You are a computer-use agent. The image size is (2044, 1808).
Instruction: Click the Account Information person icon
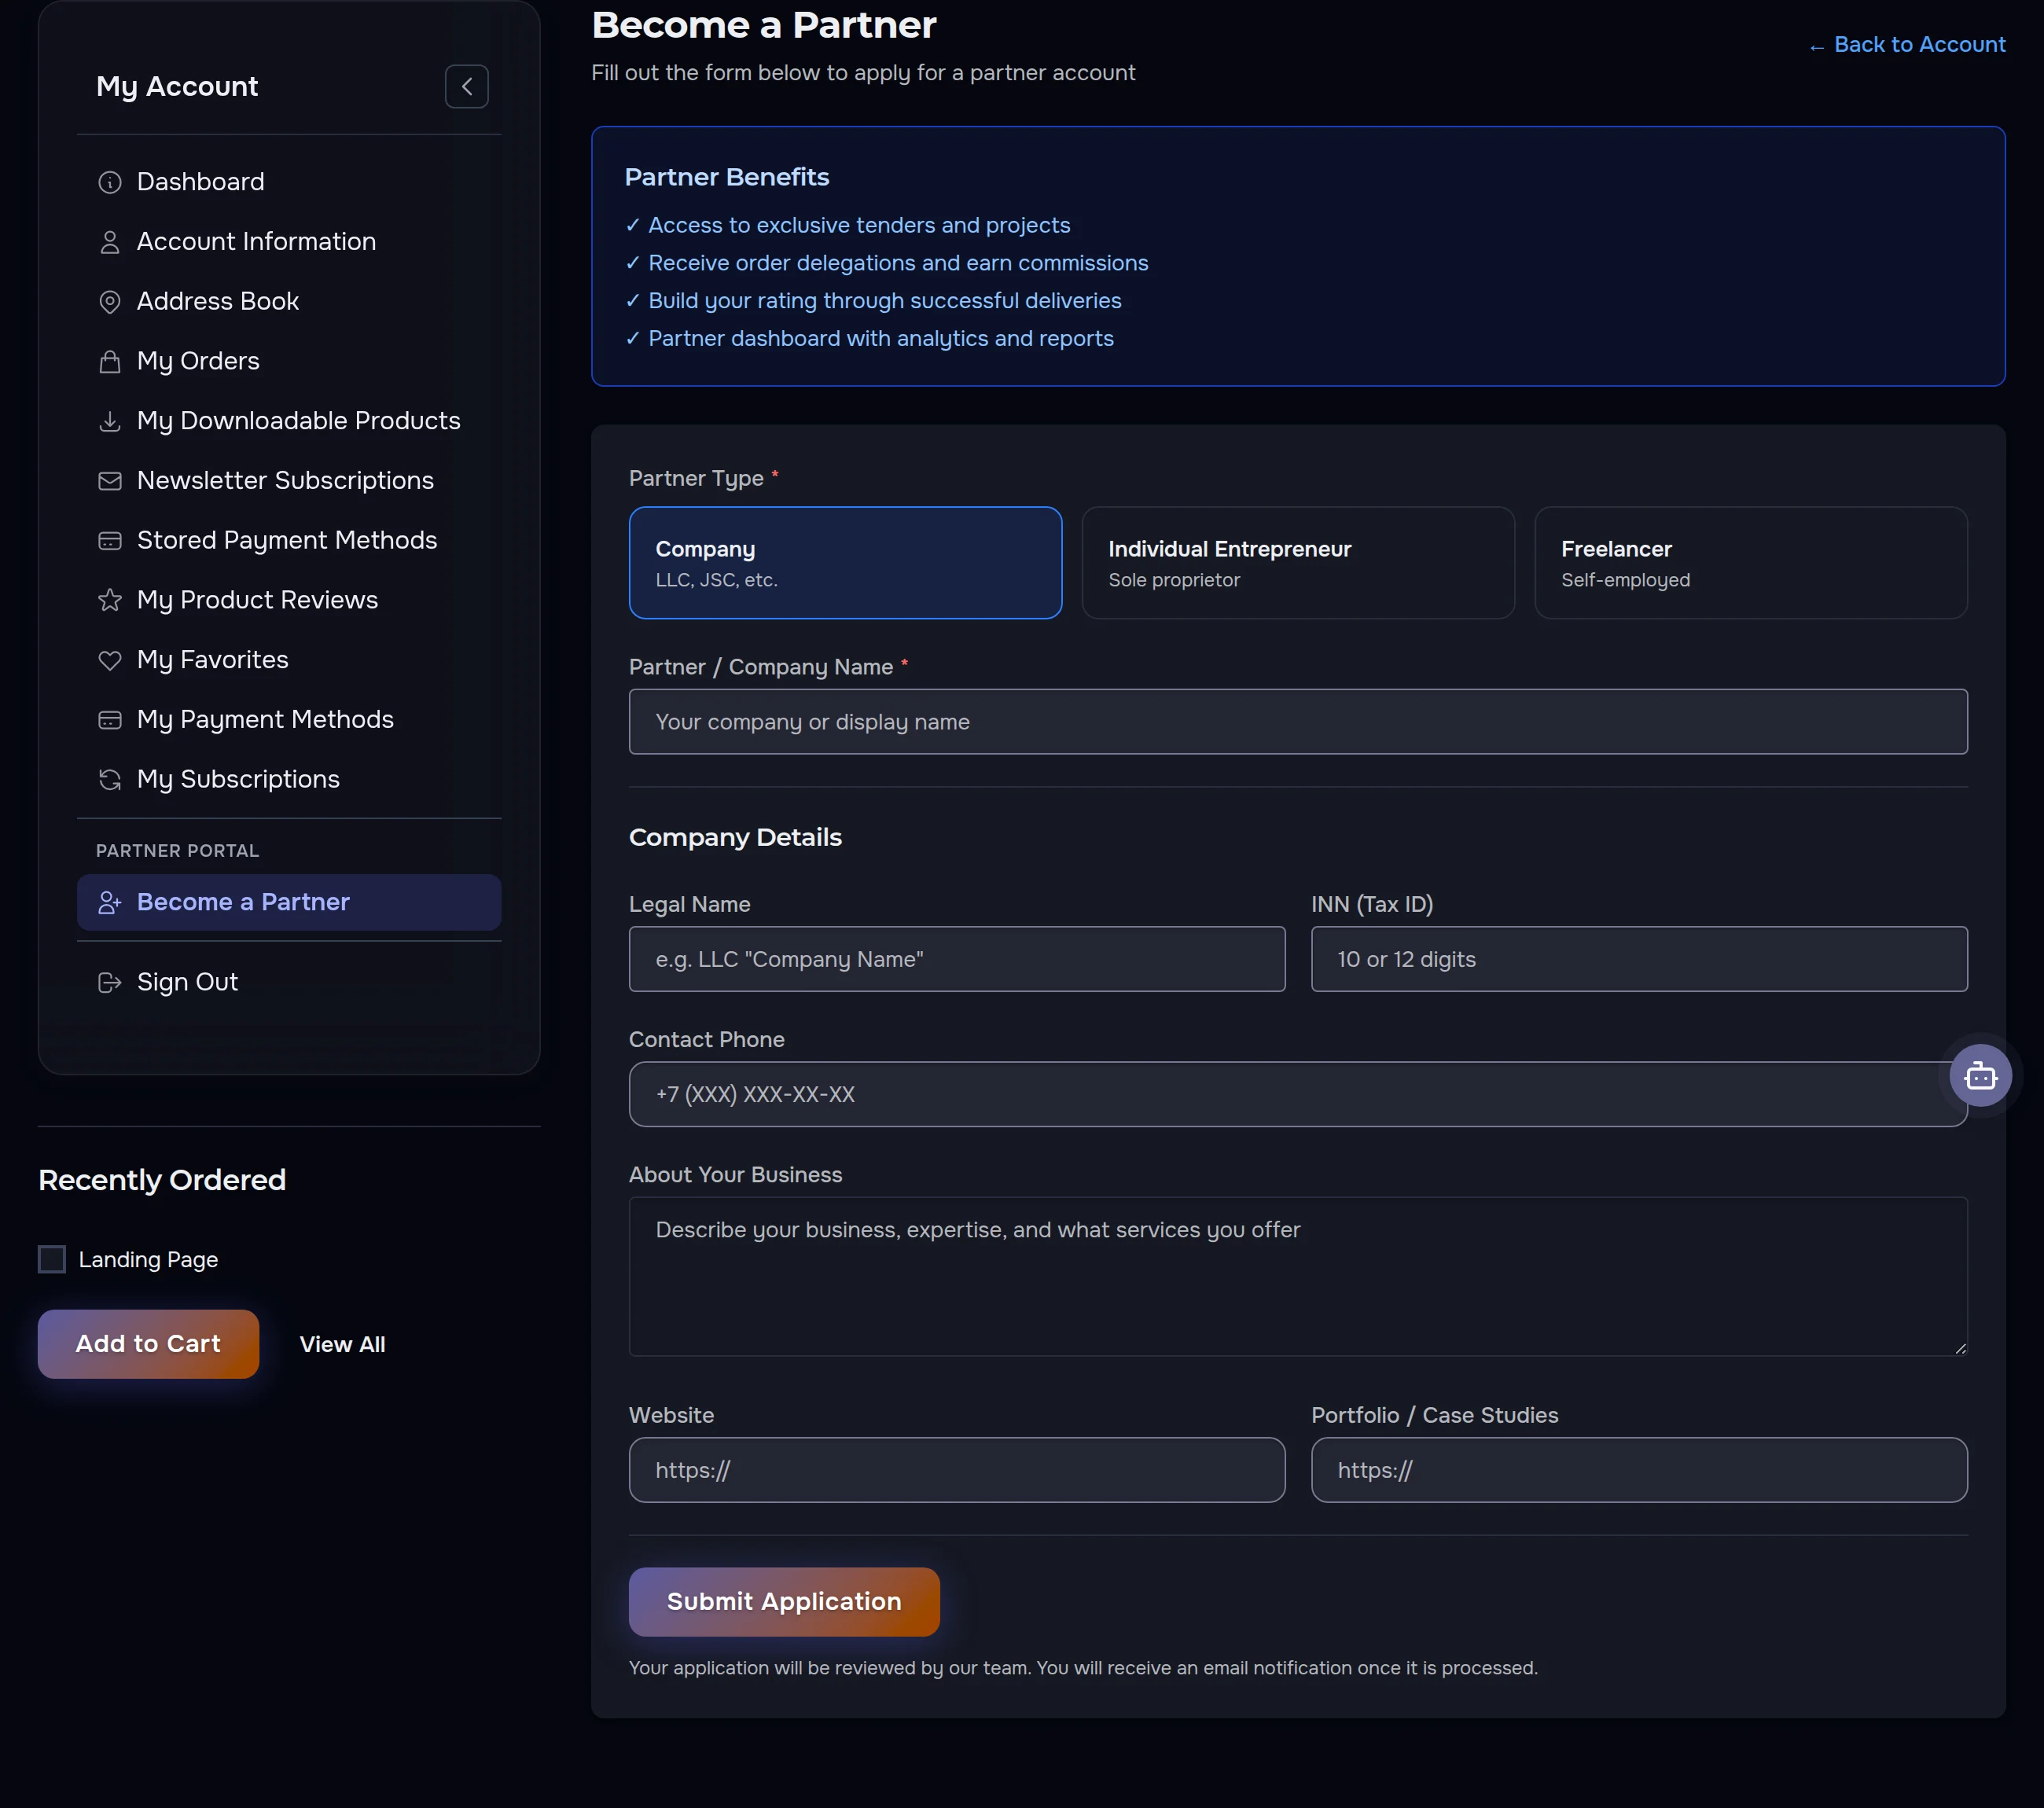tap(110, 242)
